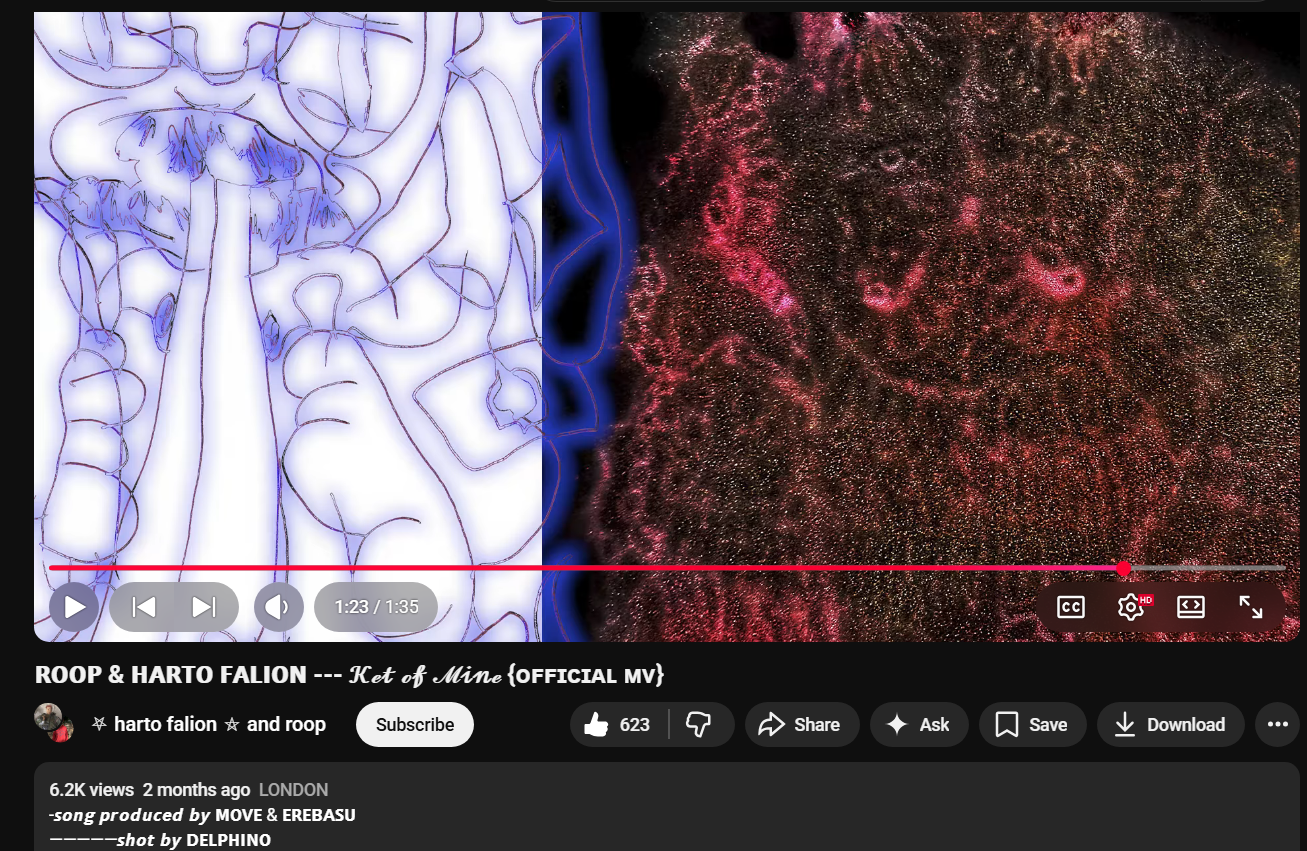Open the playback settings gear
The image size is (1307, 851).
pos(1130,606)
